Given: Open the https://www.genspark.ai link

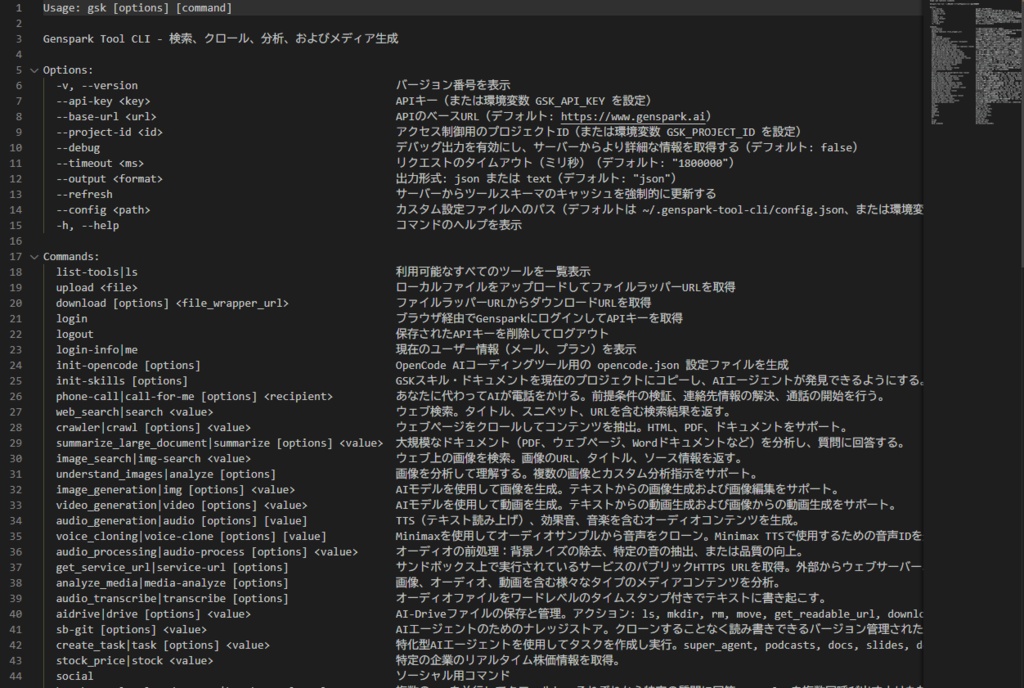Looking at the screenshot, I should pyautogui.click(x=633, y=116).
